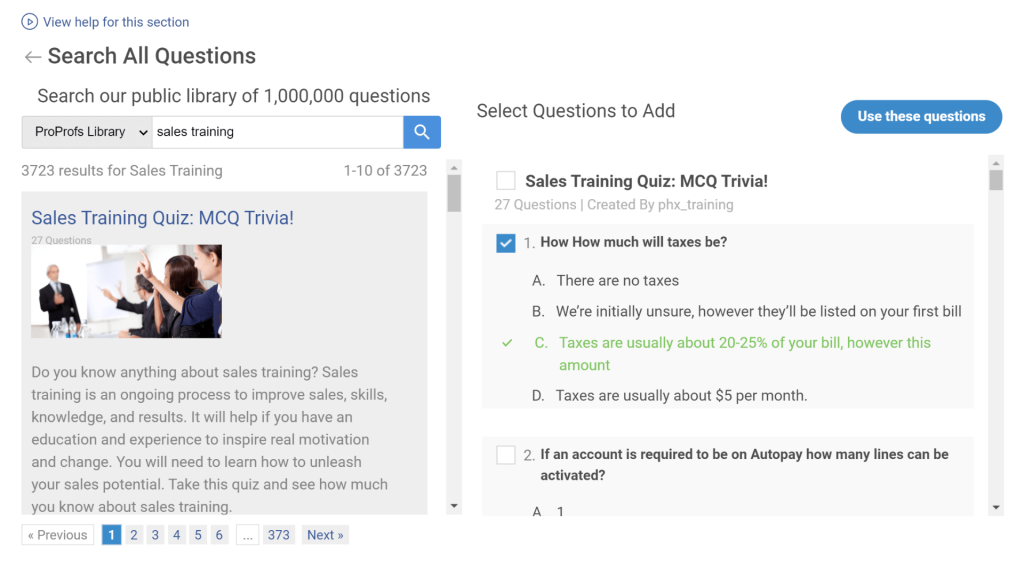Click the sales training quiz thumbnail image
1024x561 pixels.
tap(126, 291)
